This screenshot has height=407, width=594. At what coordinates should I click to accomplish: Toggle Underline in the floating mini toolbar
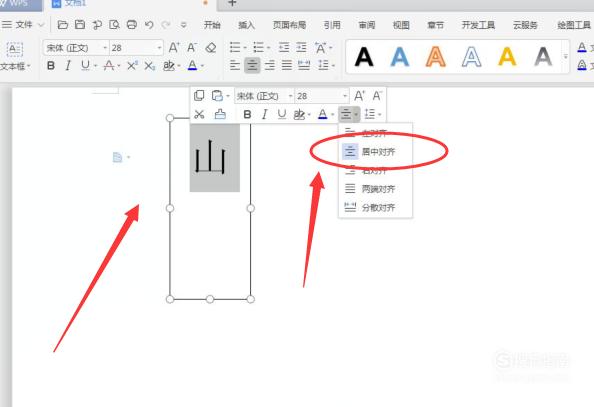282,114
